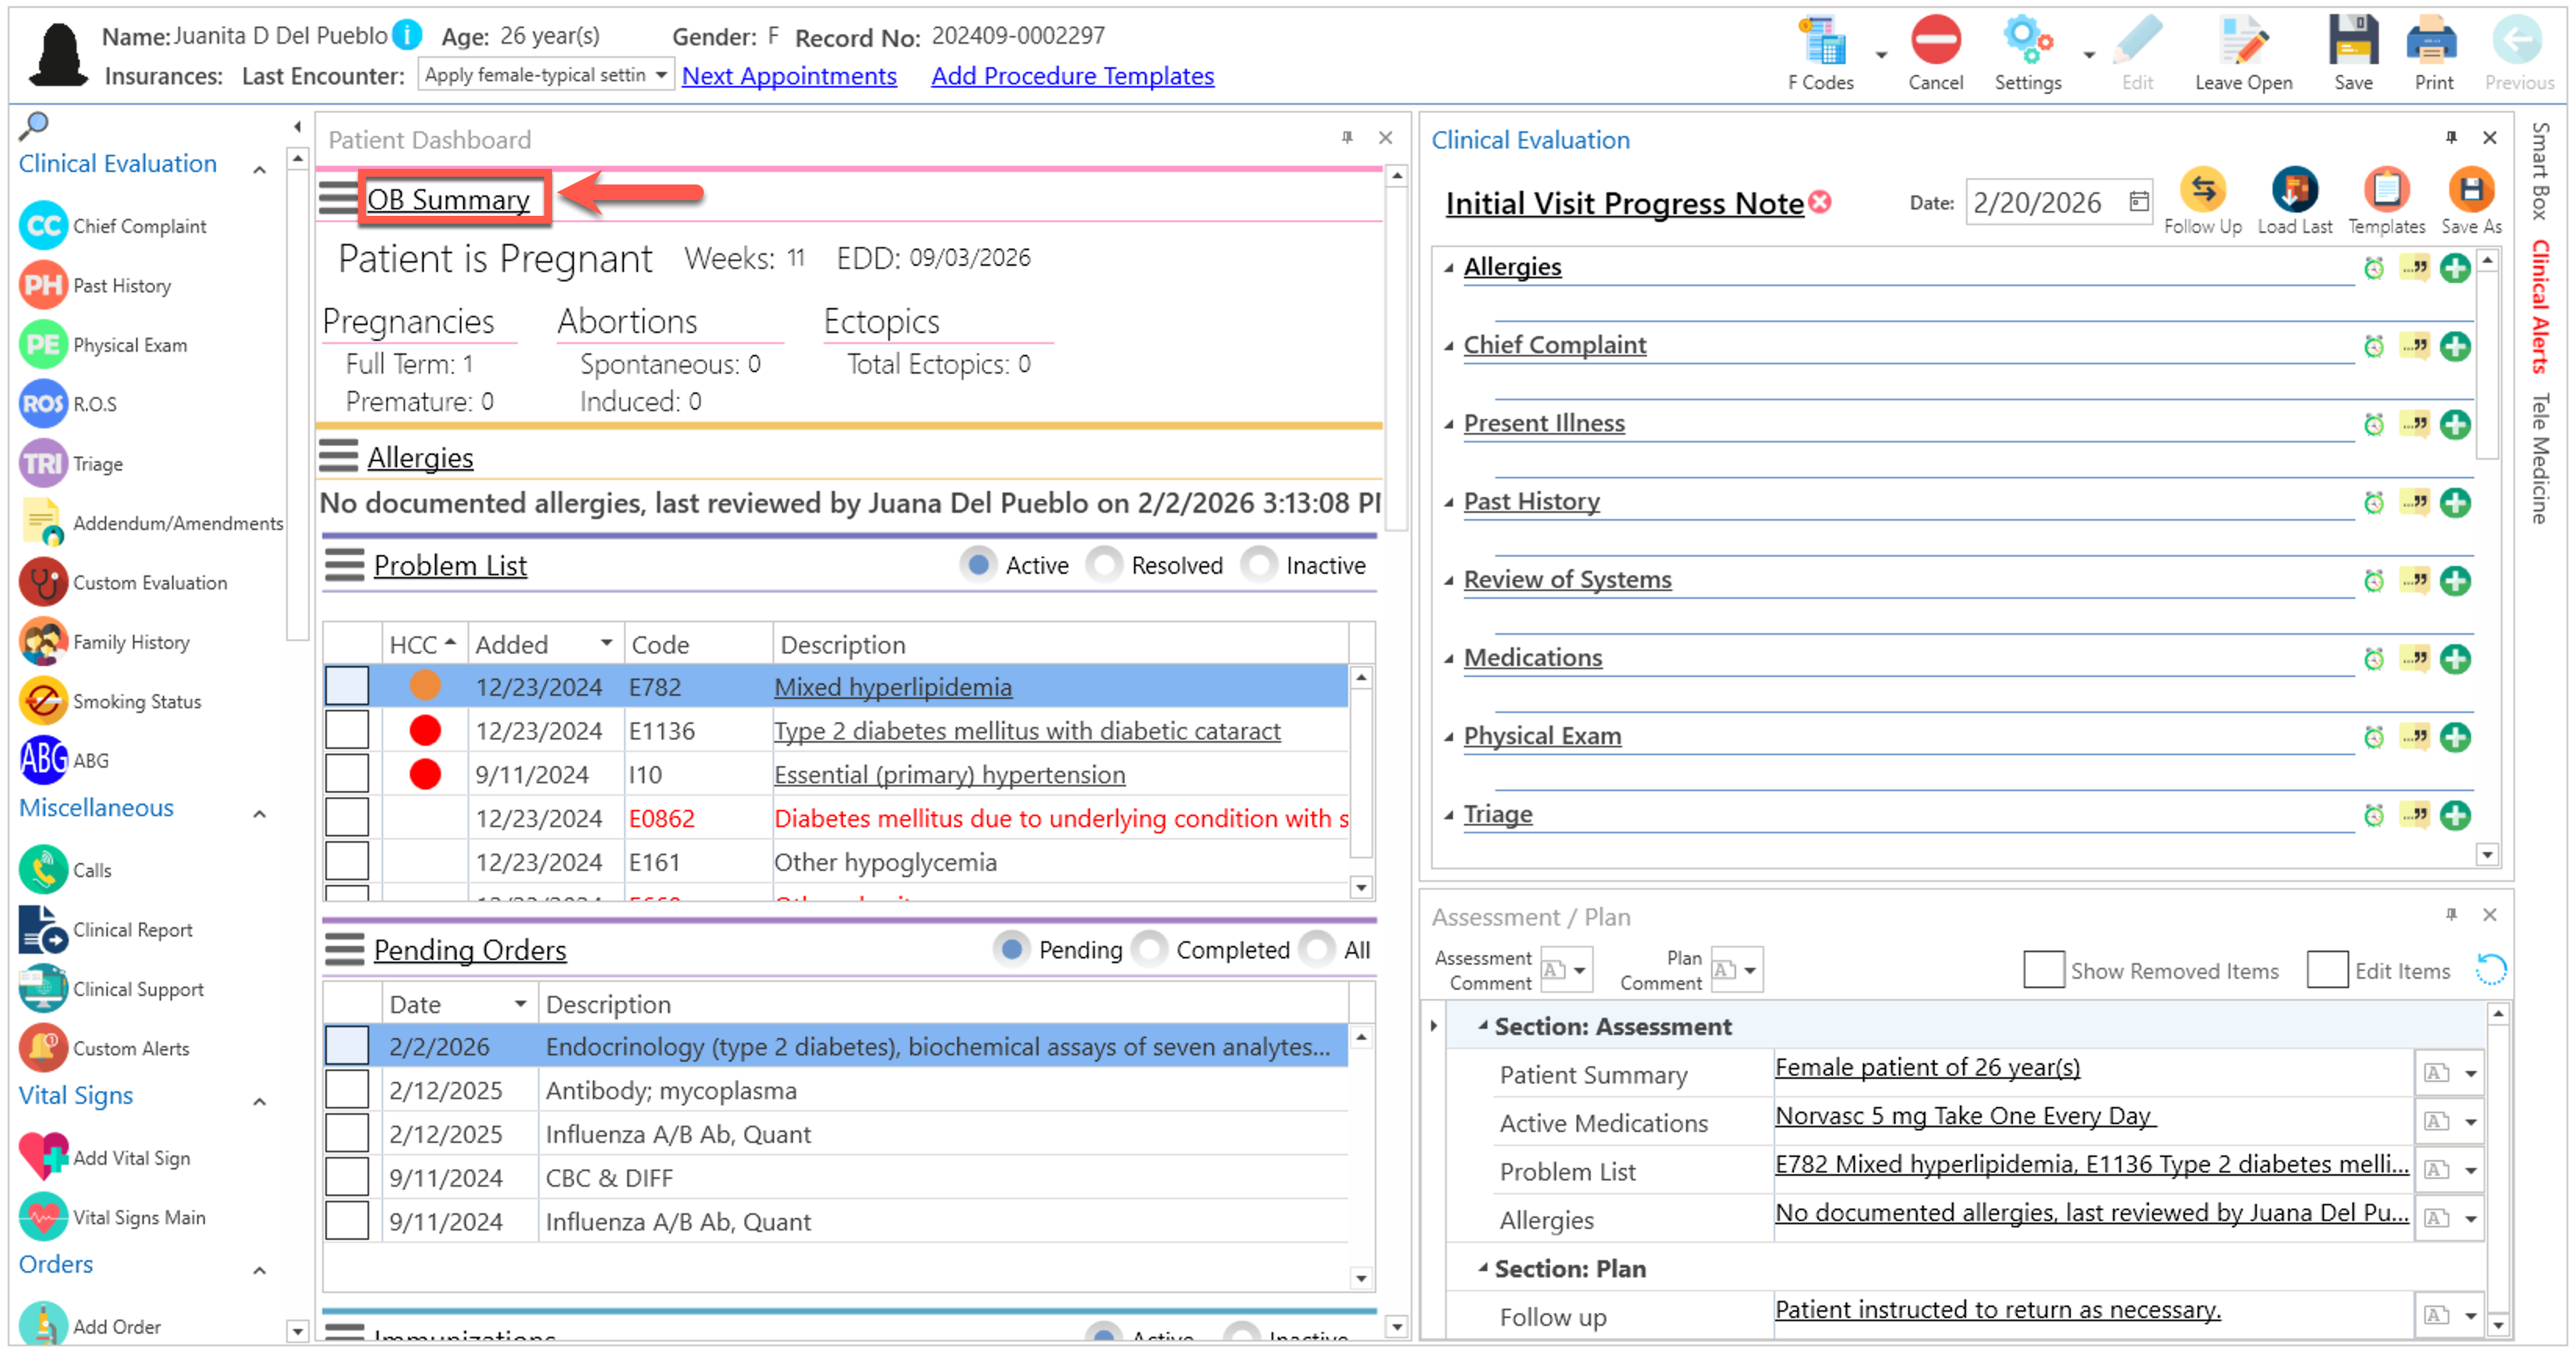Click the Follow Up icon
Viewport: 2576px width, 1354px height.
[2202, 190]
